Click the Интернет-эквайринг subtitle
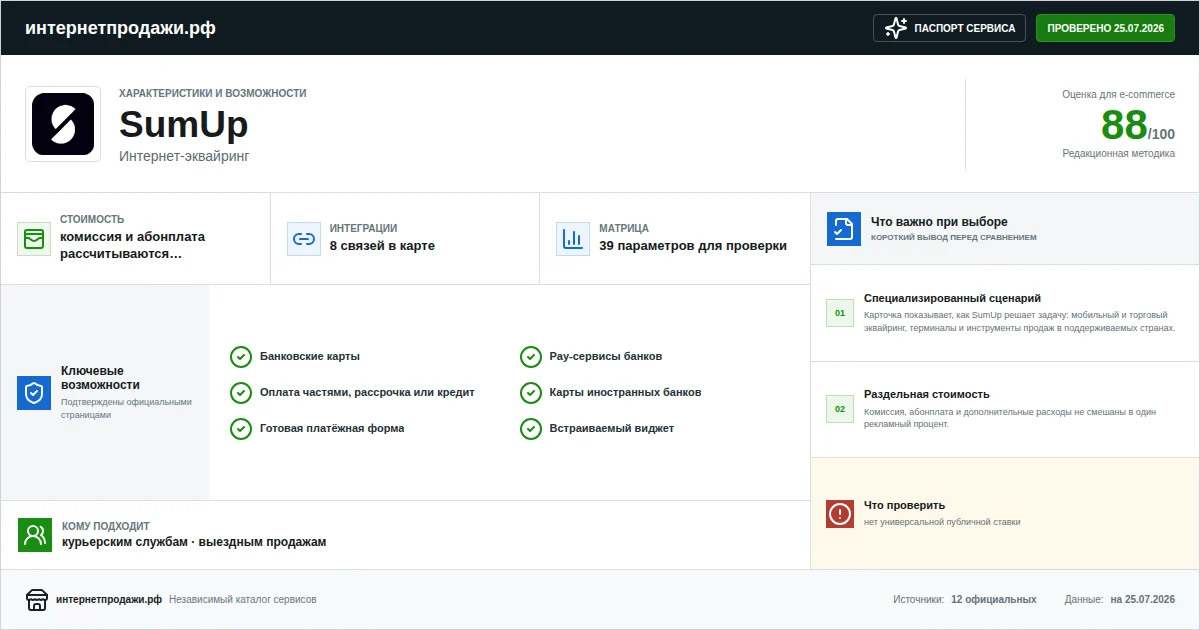Image resolution: width=1200 pixels, height=630 pixels. coord(184,156)
